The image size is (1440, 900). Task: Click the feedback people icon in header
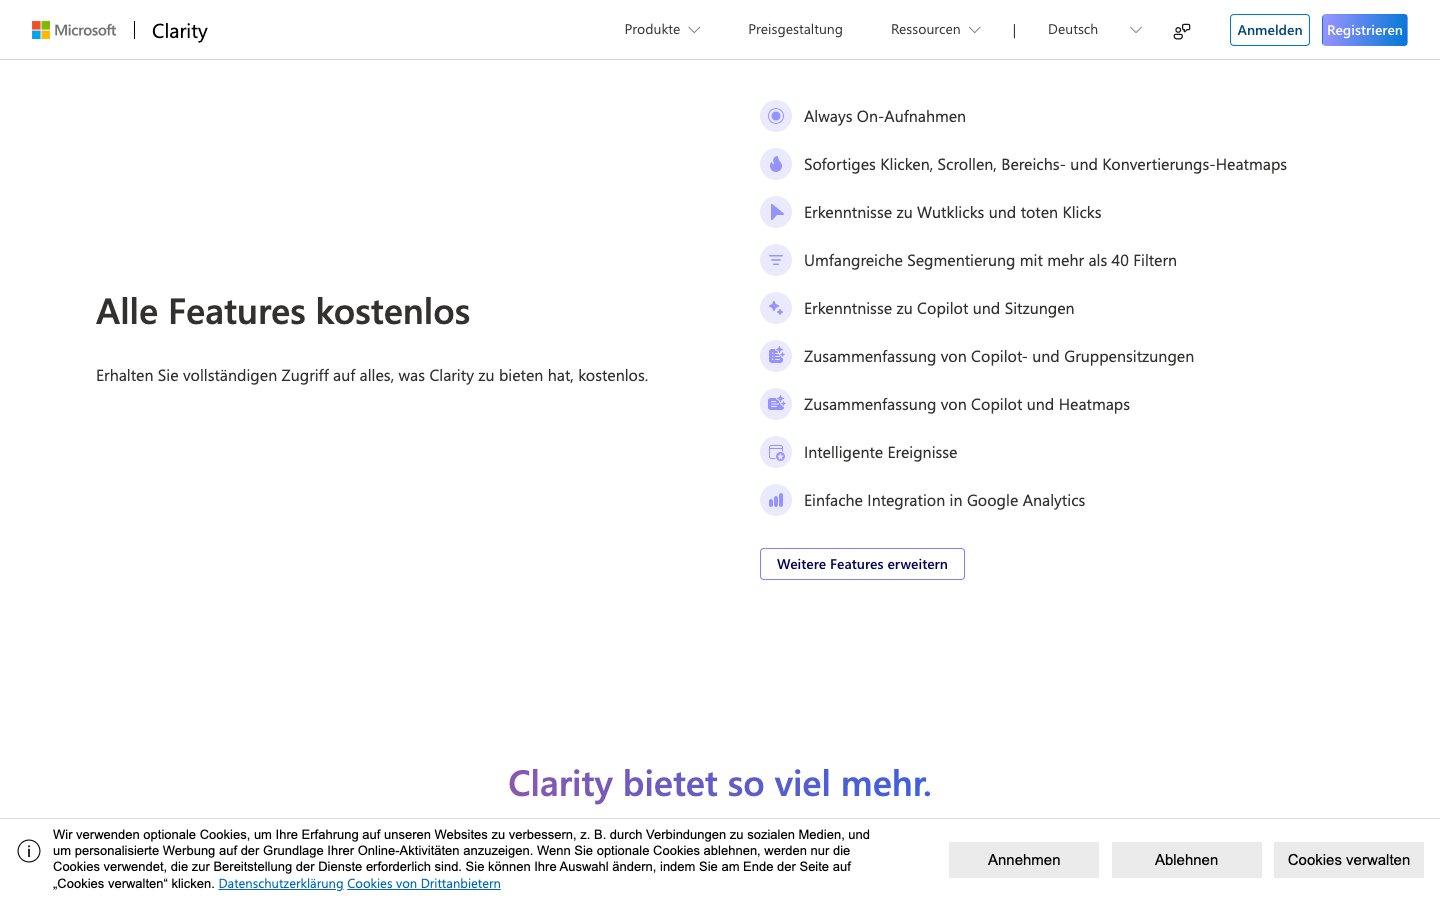pyautogui.click(x=1182, y=31)
